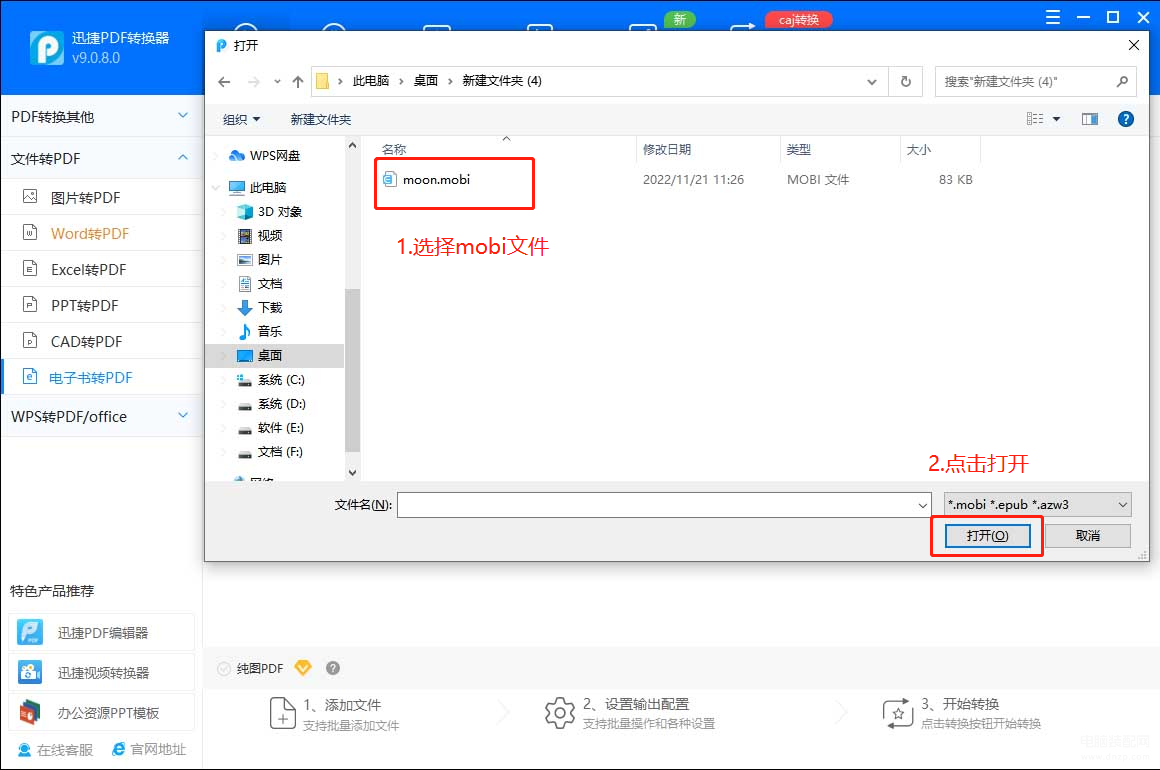Screen dimensions: 1160x770
Task: Click 桌面 in the address breadcrumb
Action: pyautogui.click(x=425, y=81)
